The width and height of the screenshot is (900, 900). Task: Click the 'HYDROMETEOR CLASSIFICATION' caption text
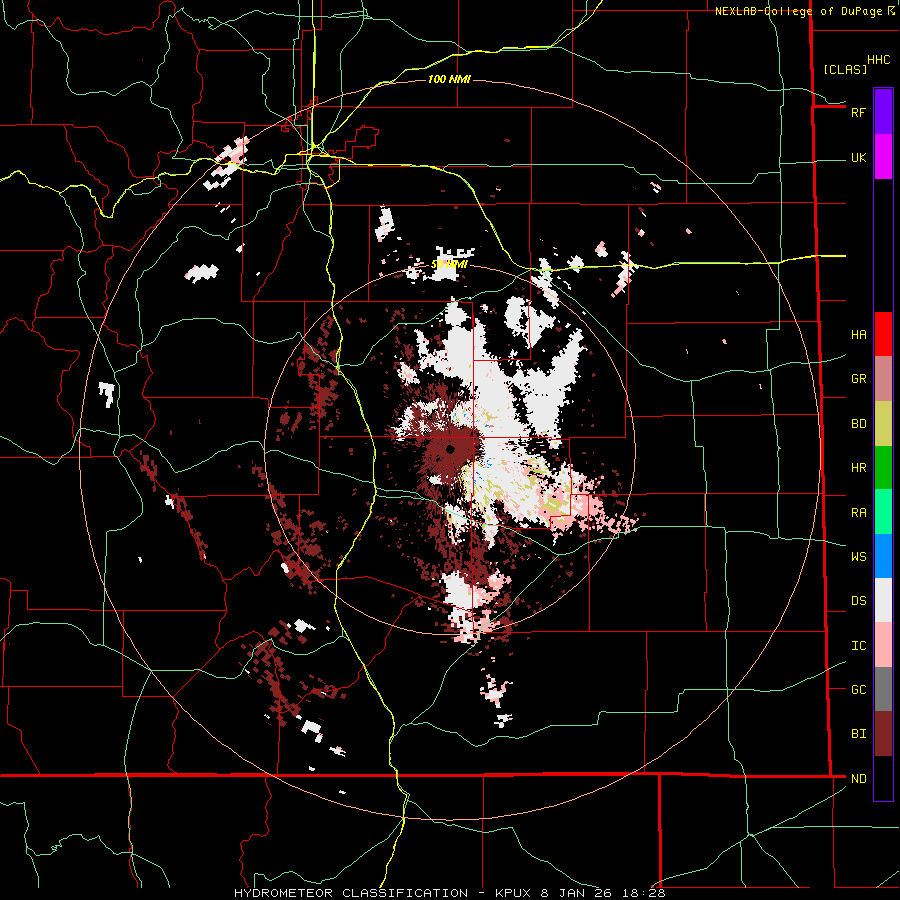(x=351, y=893)
